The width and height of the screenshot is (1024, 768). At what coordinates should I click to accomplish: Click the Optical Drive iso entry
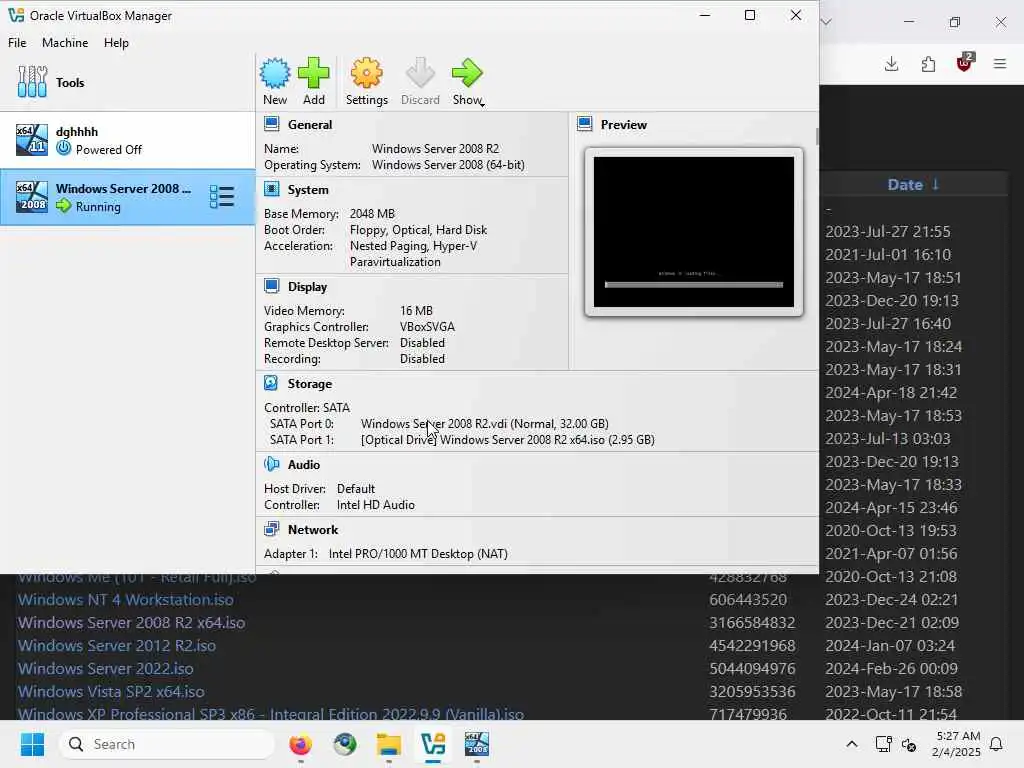[x=507, y=440]
